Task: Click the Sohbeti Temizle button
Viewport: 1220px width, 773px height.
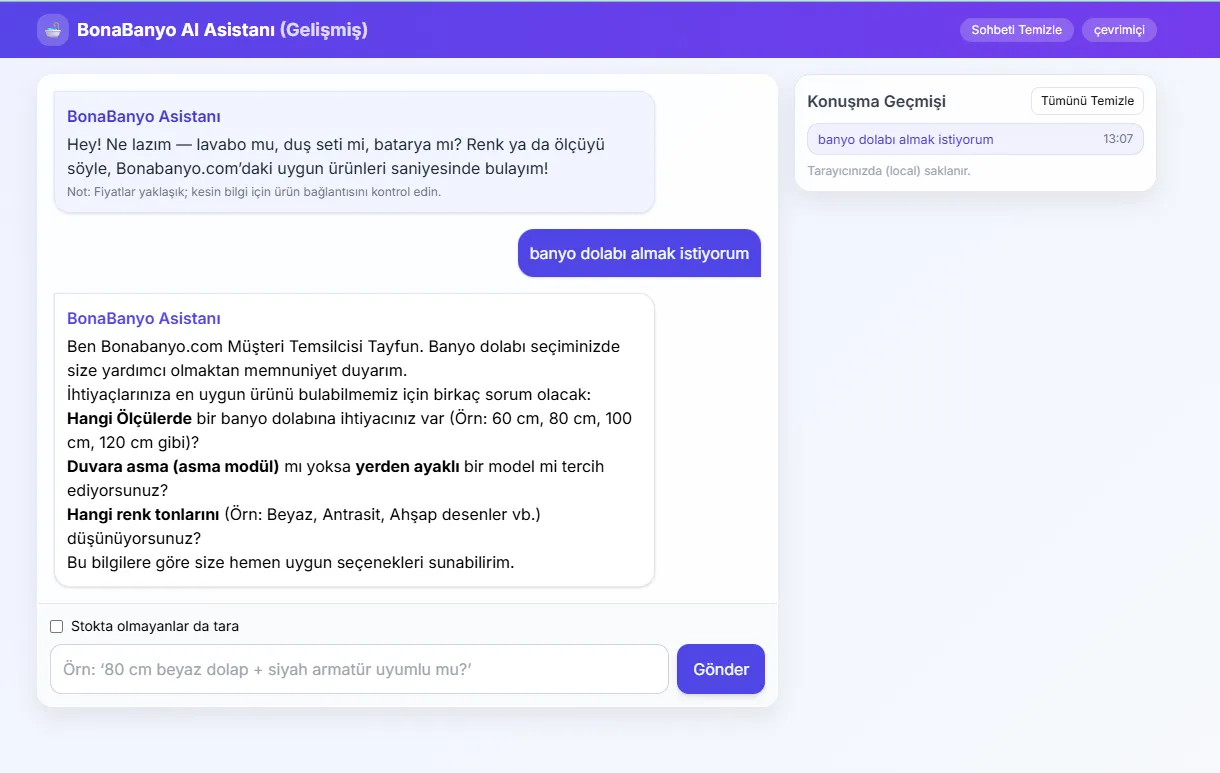Action: (x=1016, y=29)
